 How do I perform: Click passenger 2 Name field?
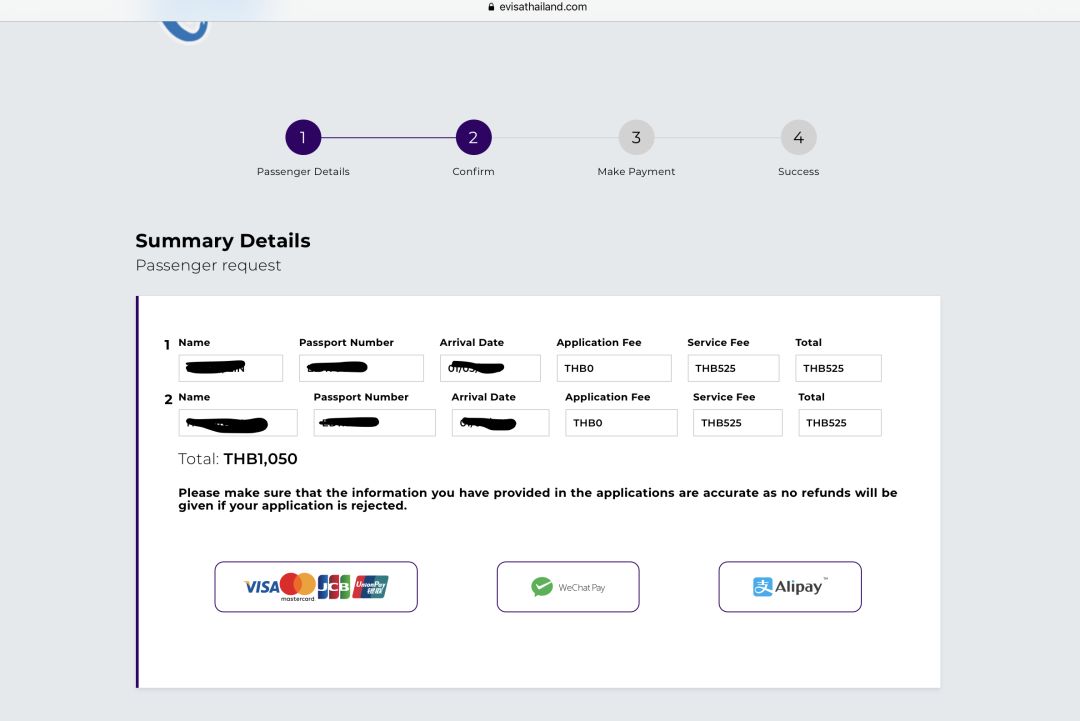pyautogui.click(x=238, y=423)
